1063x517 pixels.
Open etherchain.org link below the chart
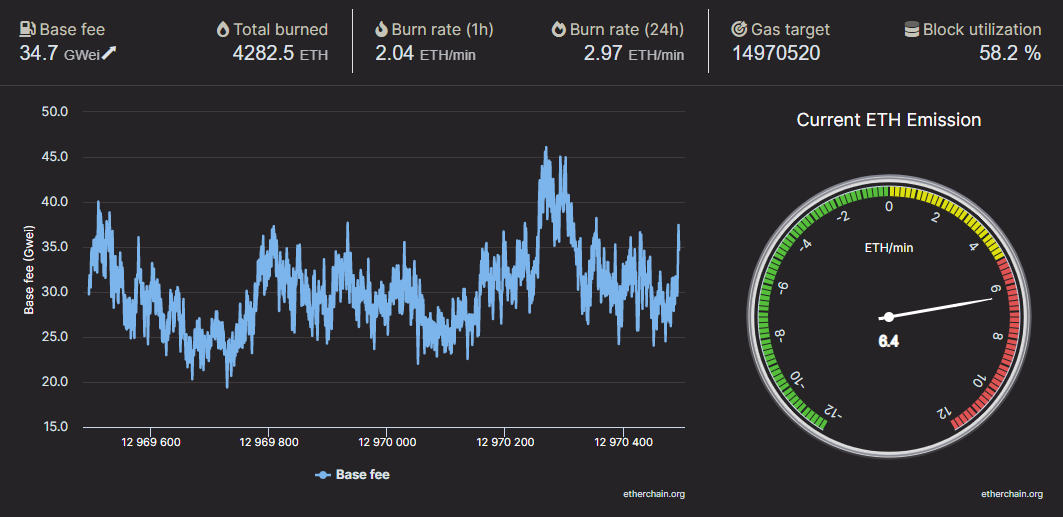654,494
